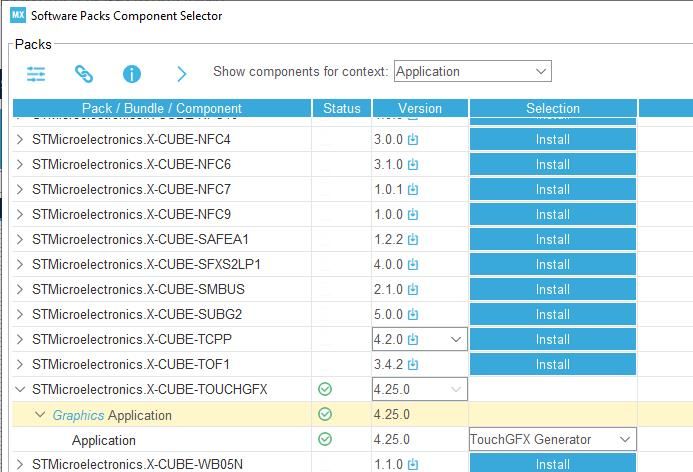Viewport: 693px width, 472px height.
Task: Click version text 5.0.0 for X-CUBE-SUBG2
Action: pyautogui.click(x=388, y=315)
